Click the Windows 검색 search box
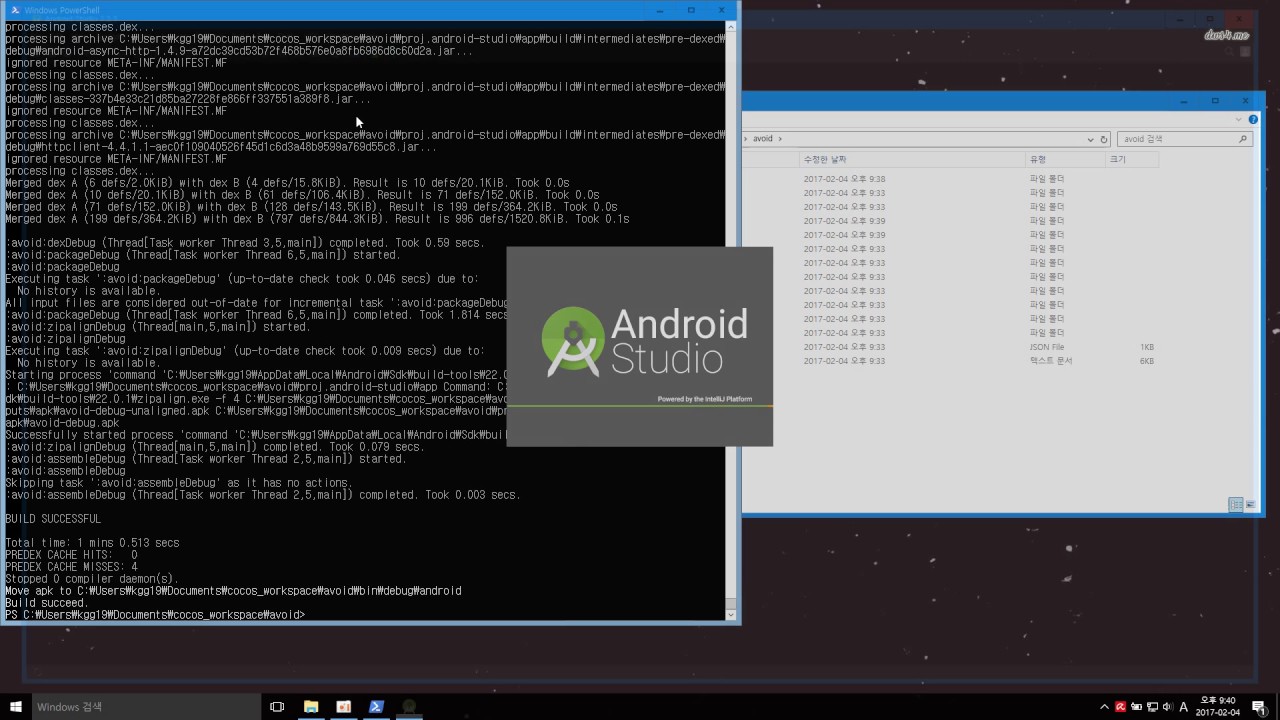Image resolution: width=1280 pixels, height=720 pixels. [x=146, y=707]
